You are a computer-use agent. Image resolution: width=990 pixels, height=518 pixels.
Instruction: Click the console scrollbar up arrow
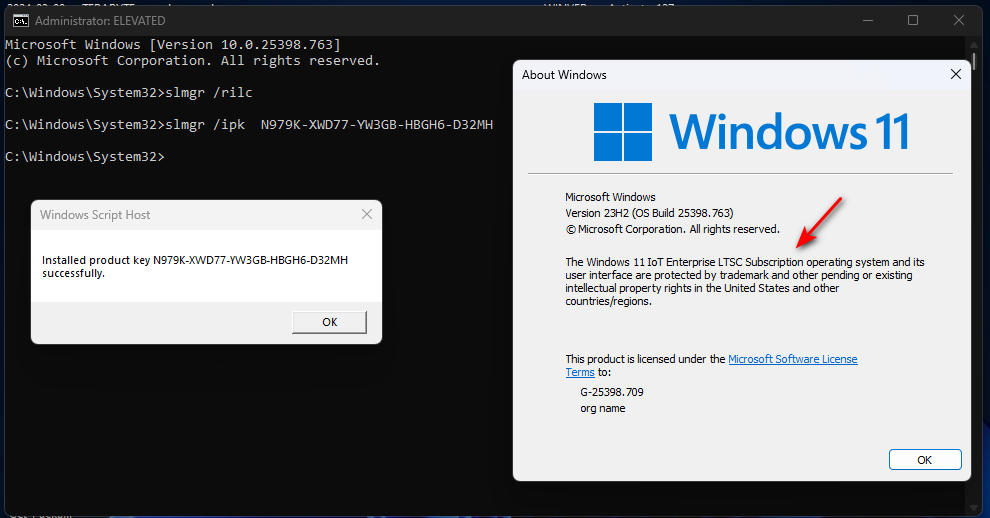[974, 44]
